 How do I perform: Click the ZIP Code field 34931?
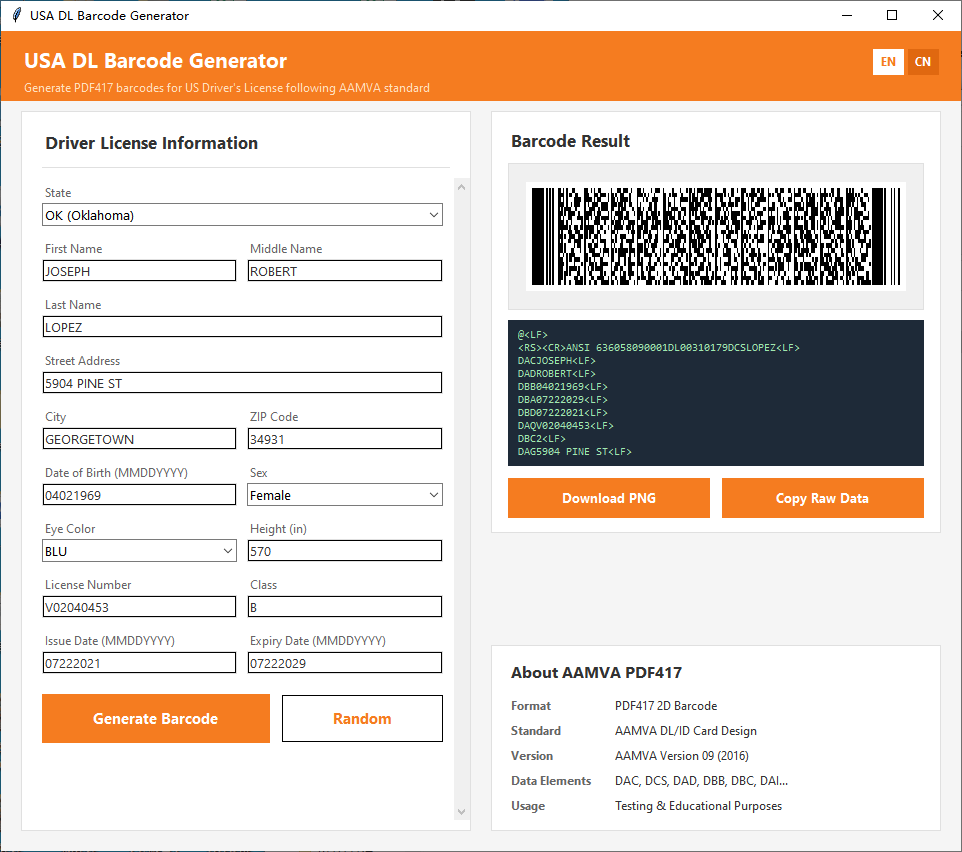pos(345,439)
